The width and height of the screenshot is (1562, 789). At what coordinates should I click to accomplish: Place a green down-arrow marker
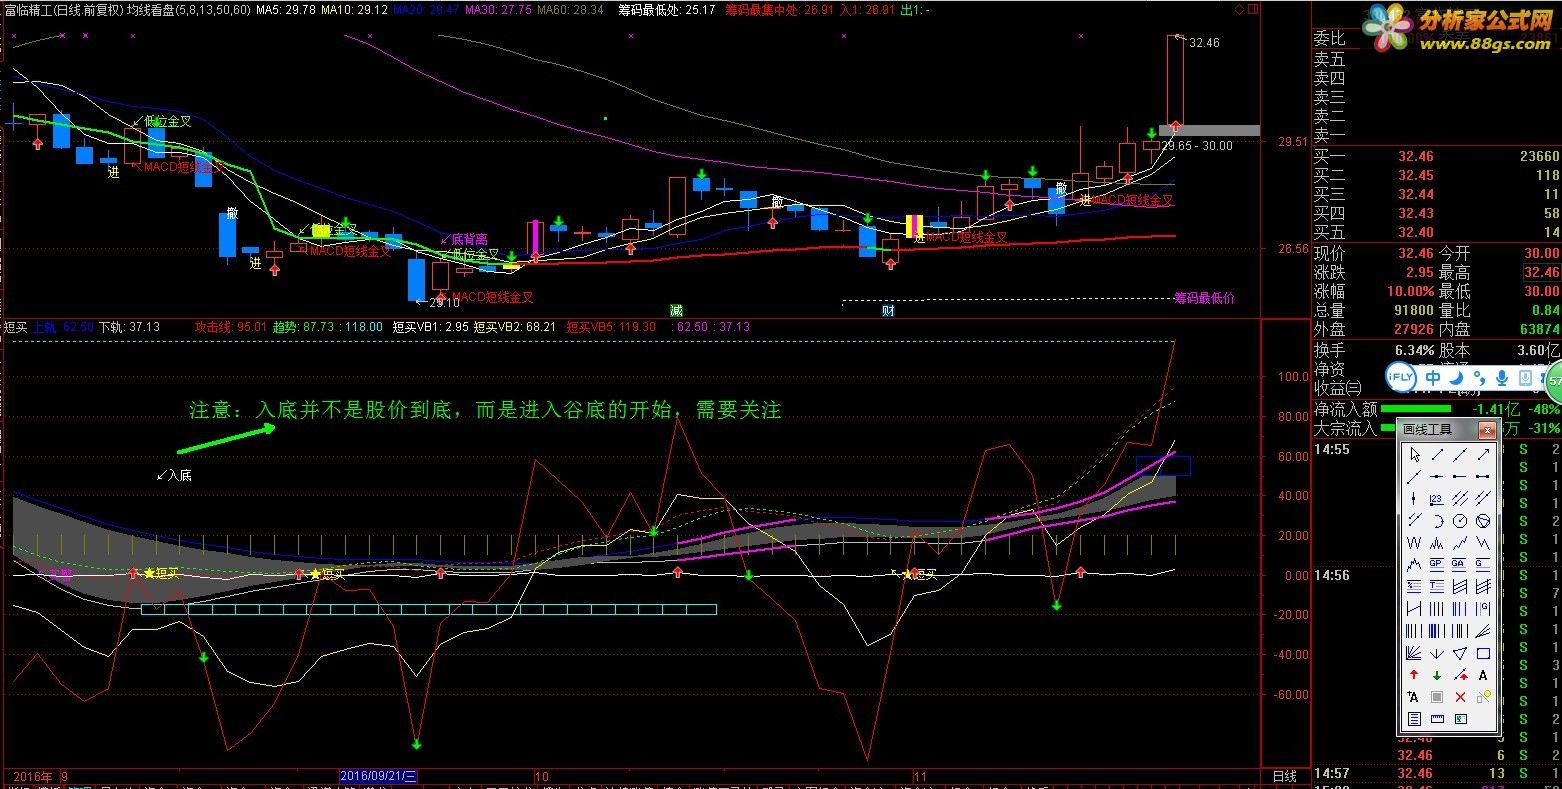(1437, 675)
